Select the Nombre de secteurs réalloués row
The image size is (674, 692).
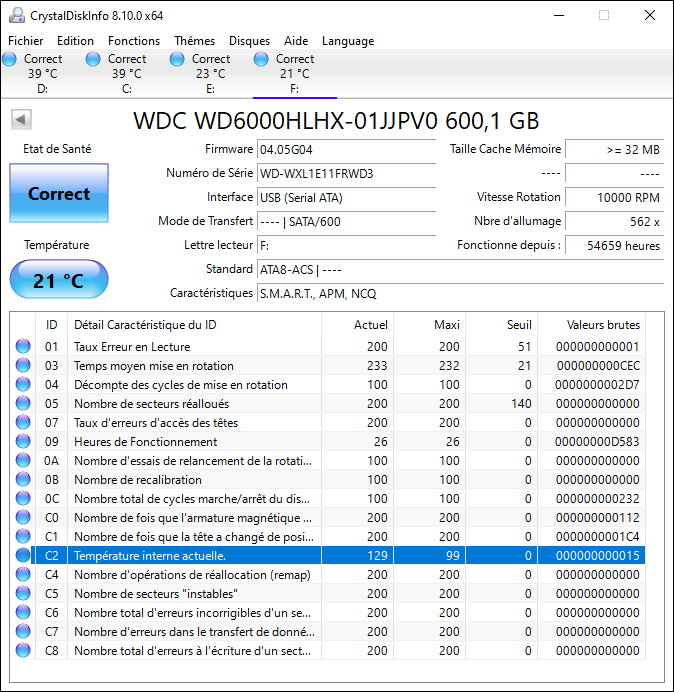(x=328, y=403)
